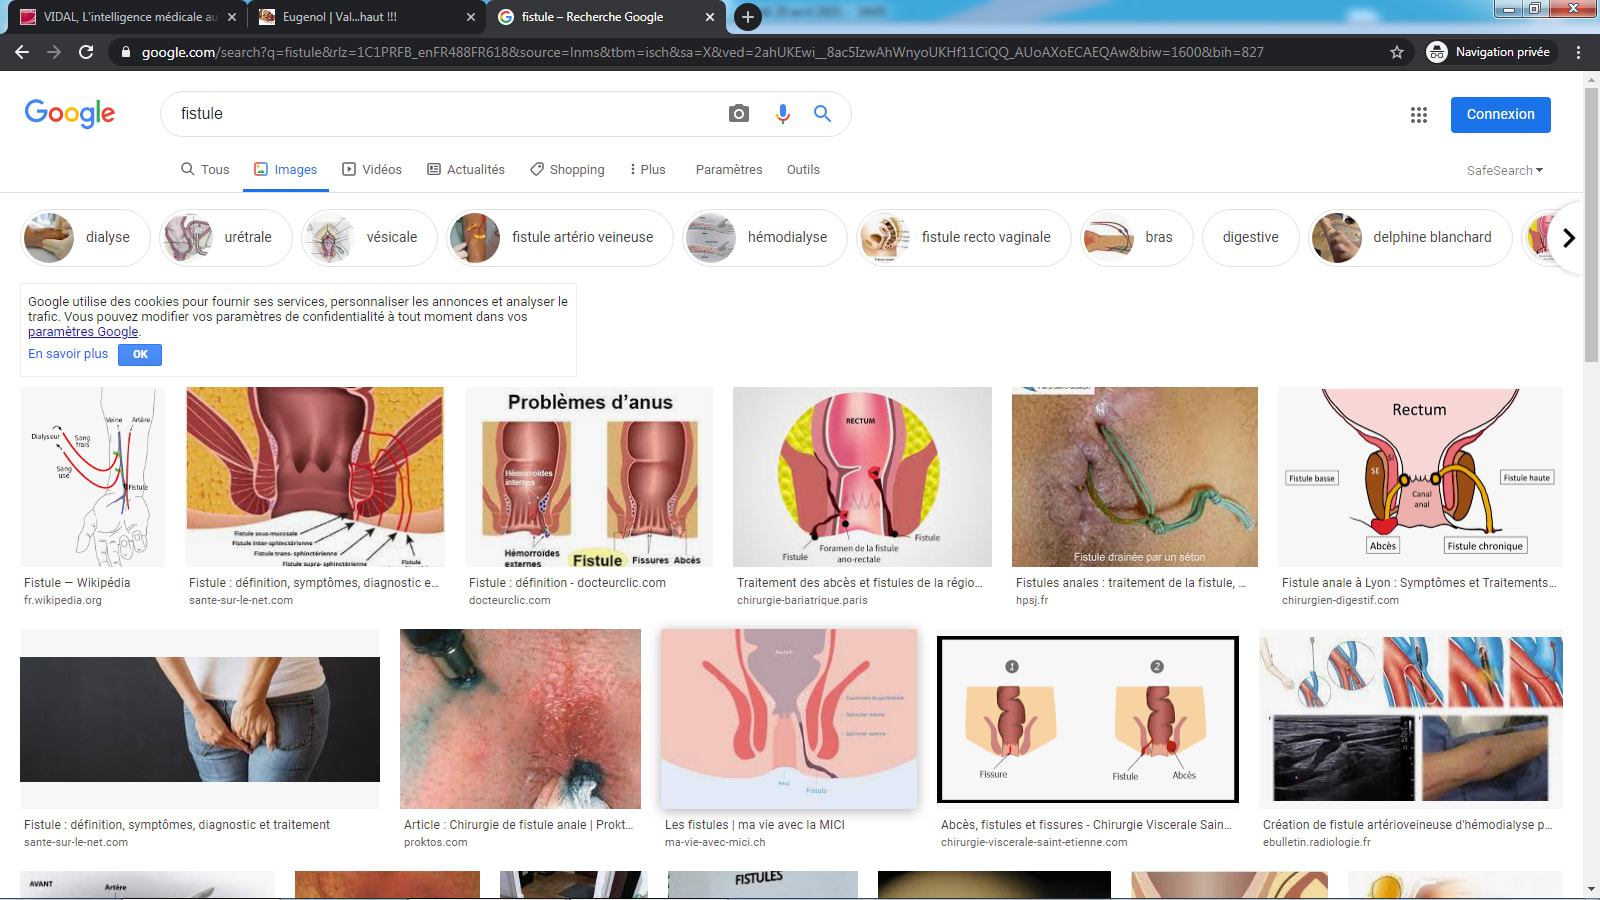Click the camera search-by-image icon
The image size is (1600, 900).
pos(738,114)
